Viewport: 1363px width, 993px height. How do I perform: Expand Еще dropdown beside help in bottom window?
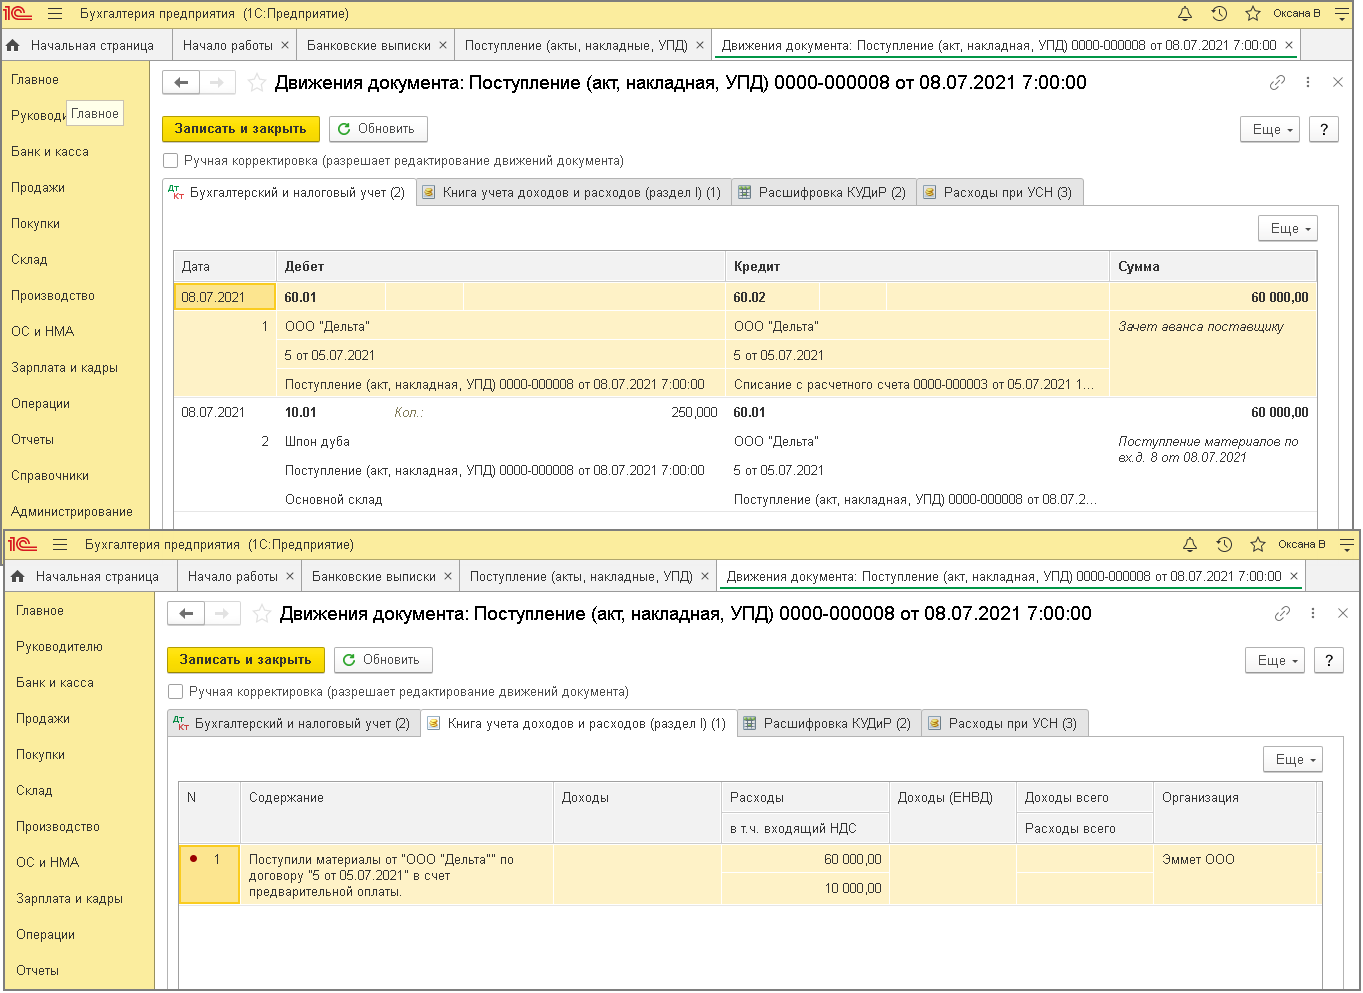1275,660
